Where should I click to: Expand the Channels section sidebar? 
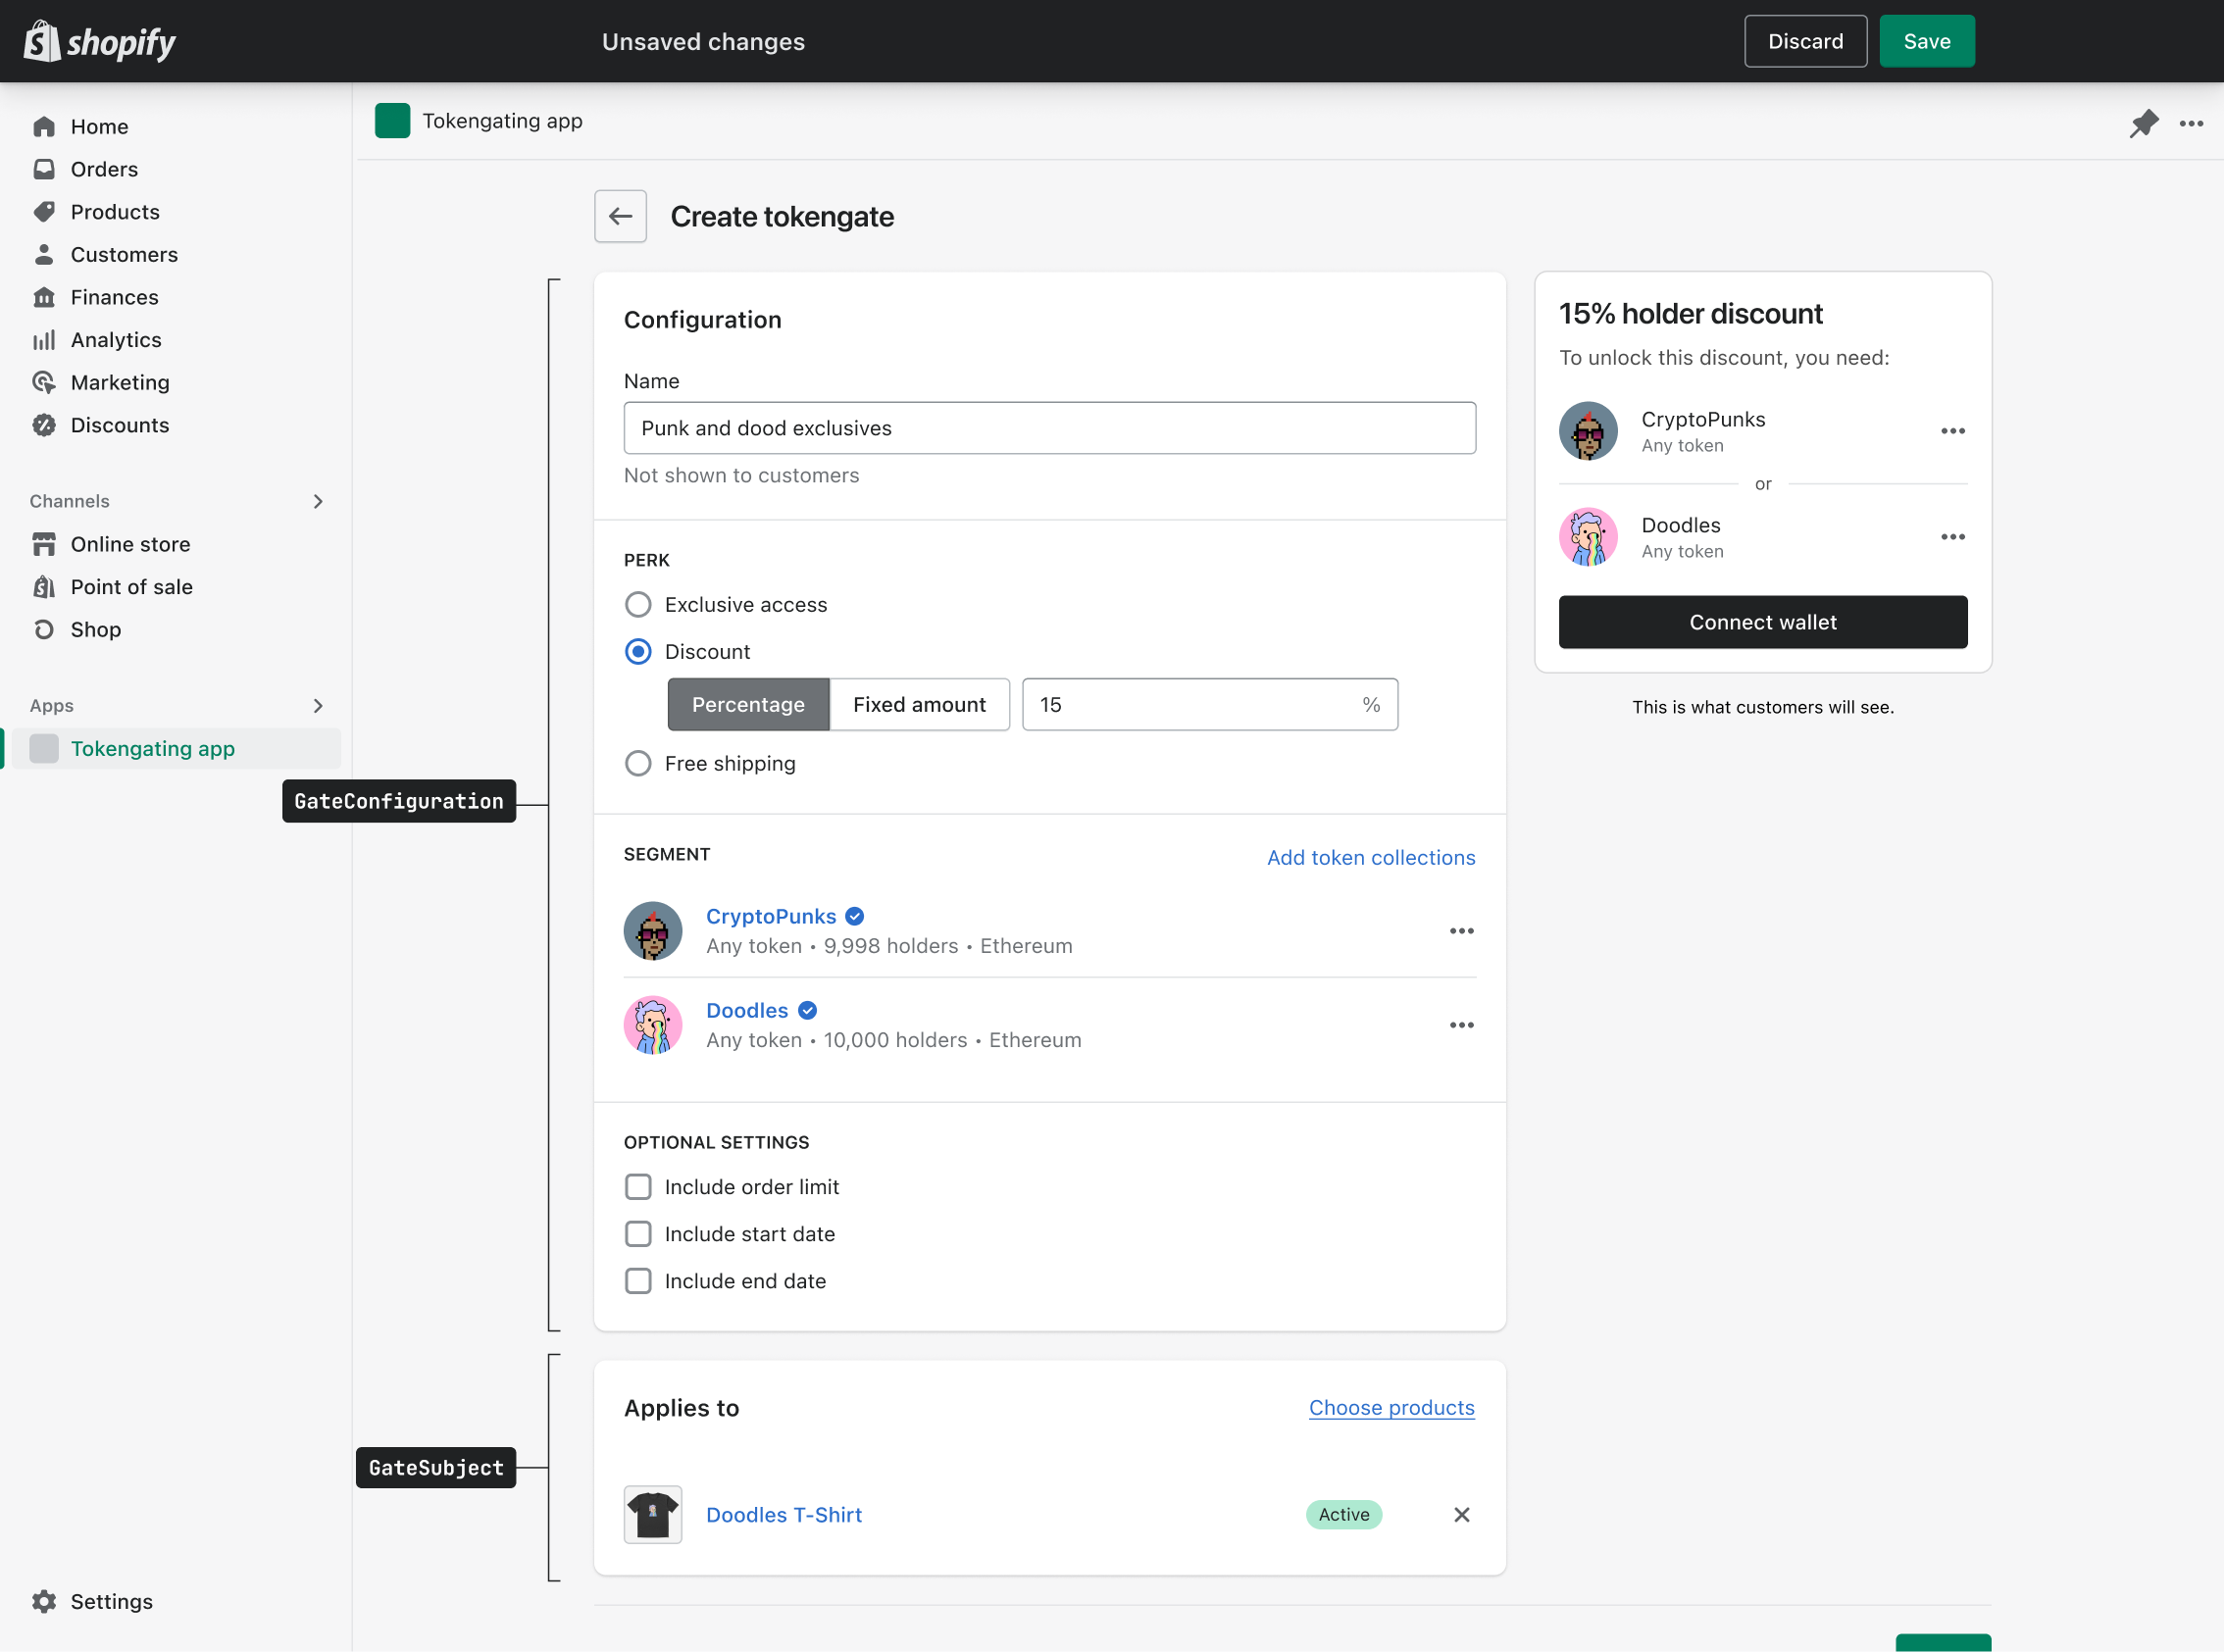coord(318,500)
